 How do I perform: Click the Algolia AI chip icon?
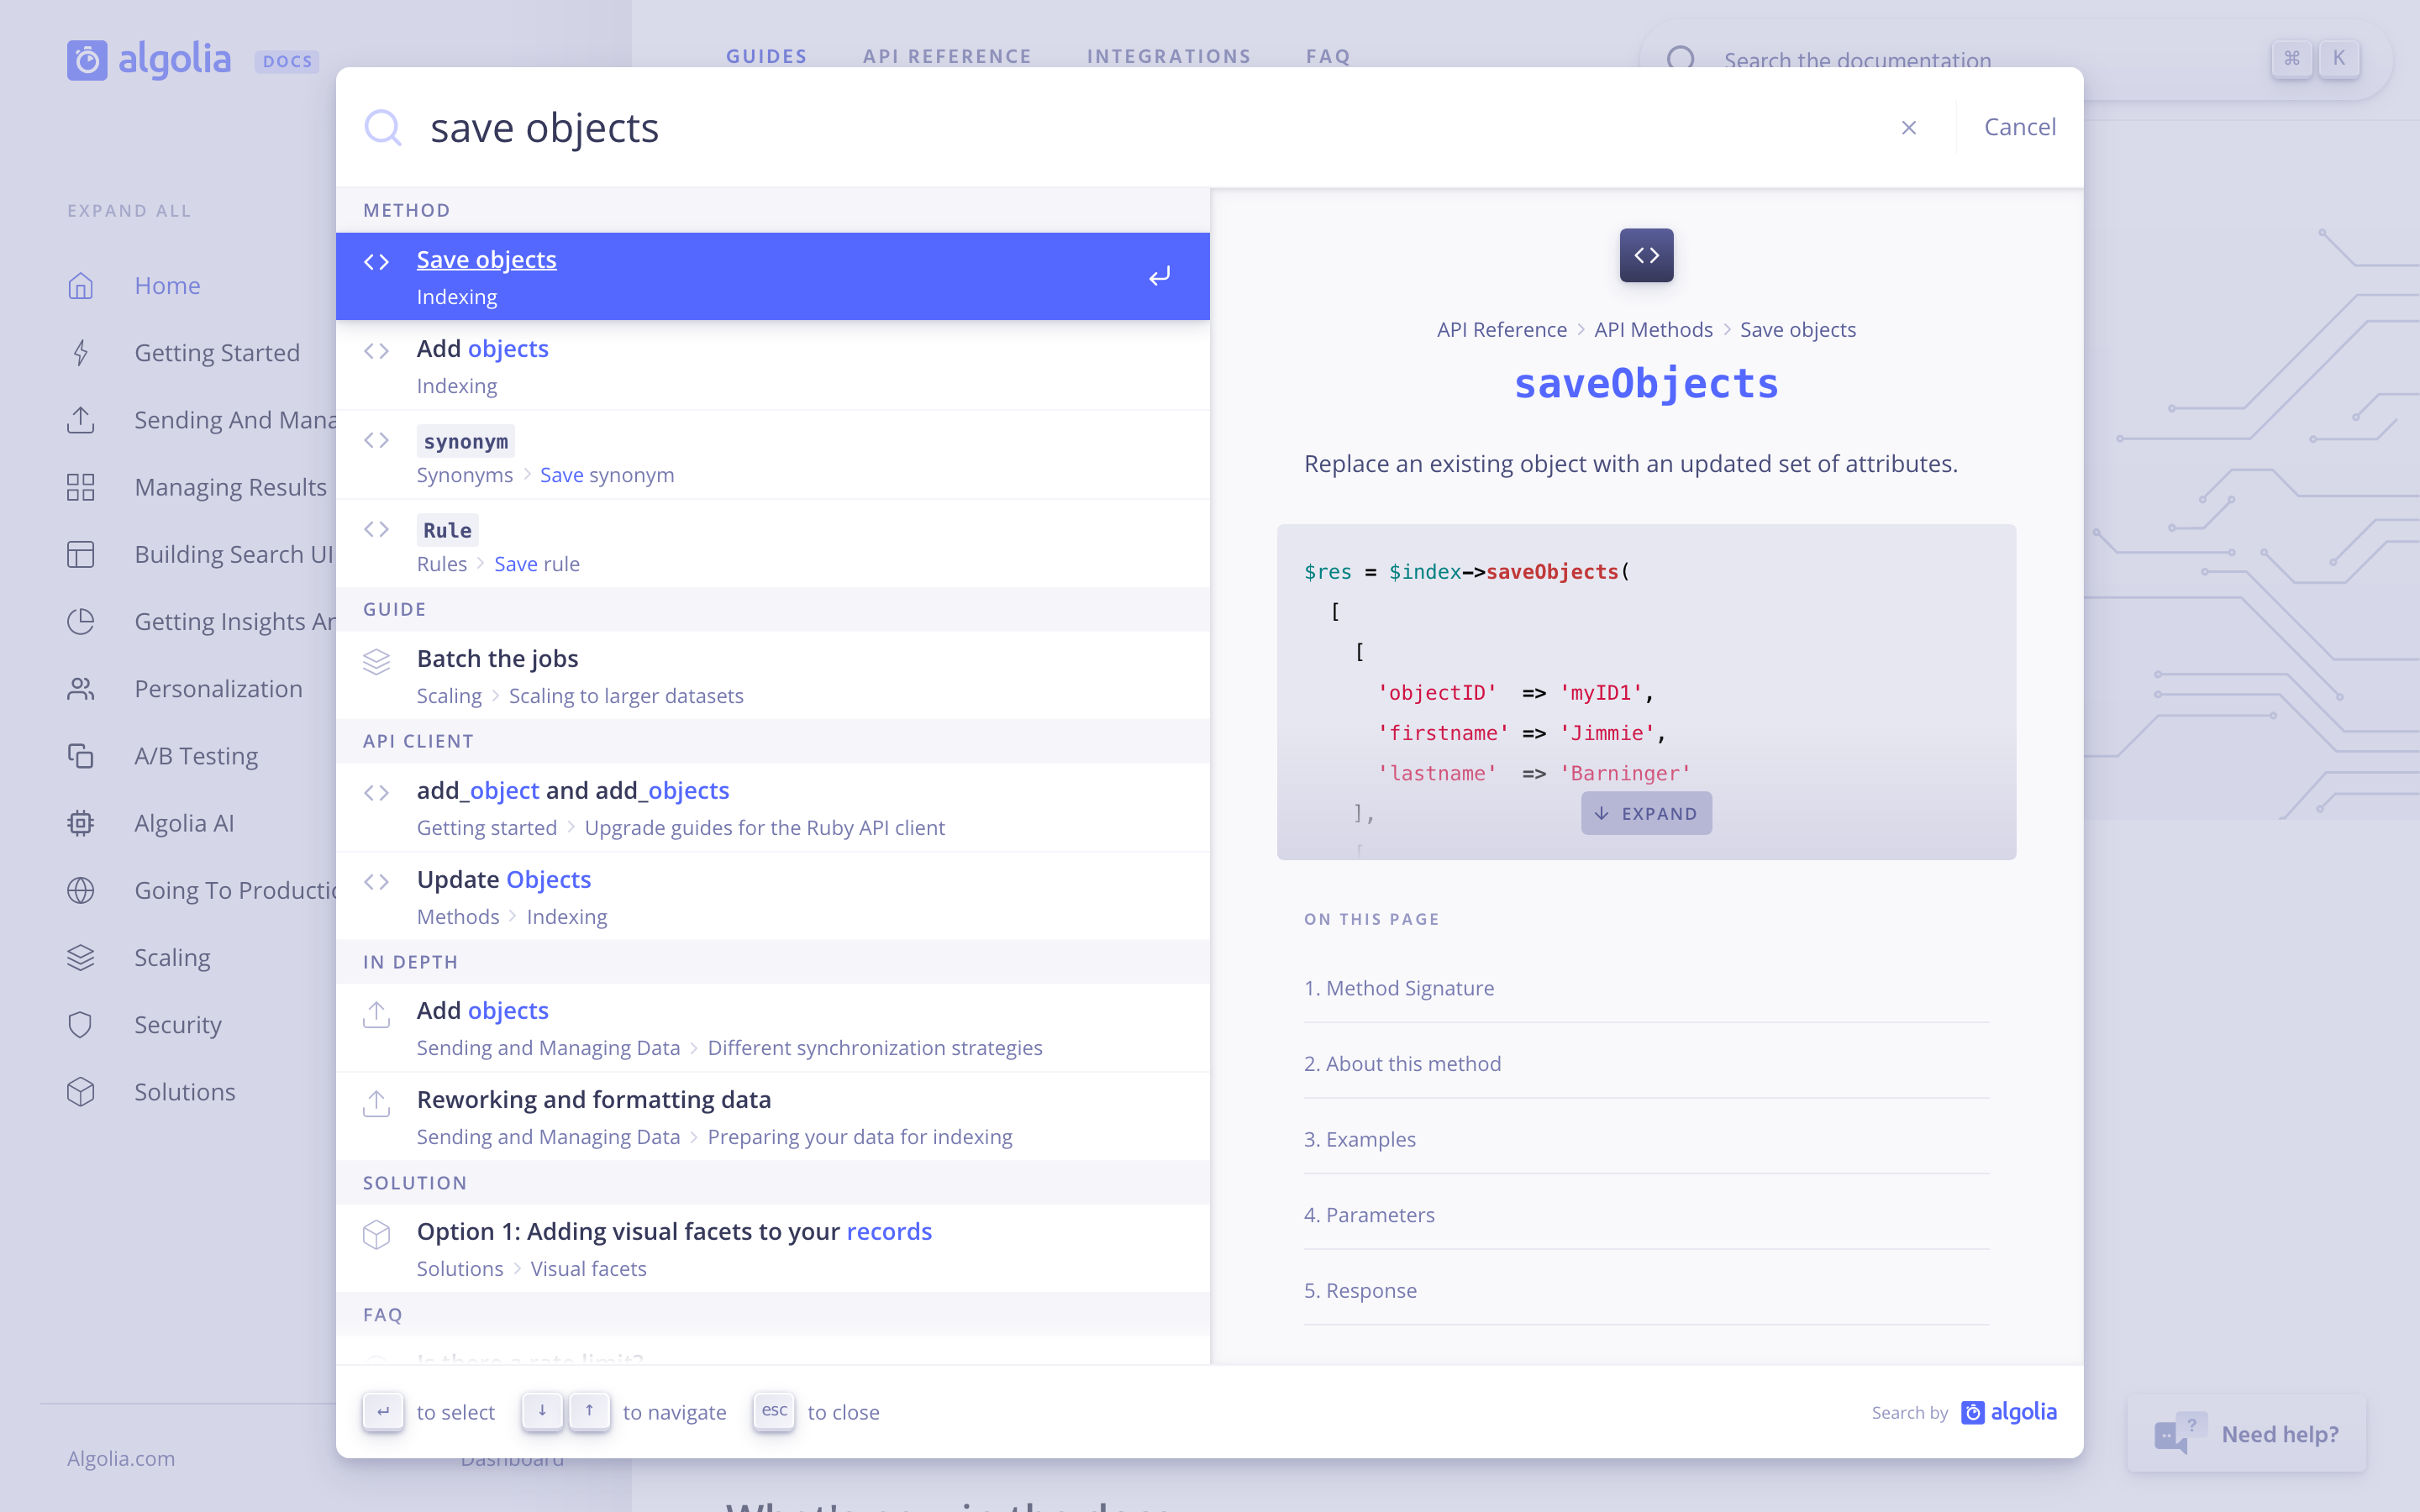coord(81,823)
